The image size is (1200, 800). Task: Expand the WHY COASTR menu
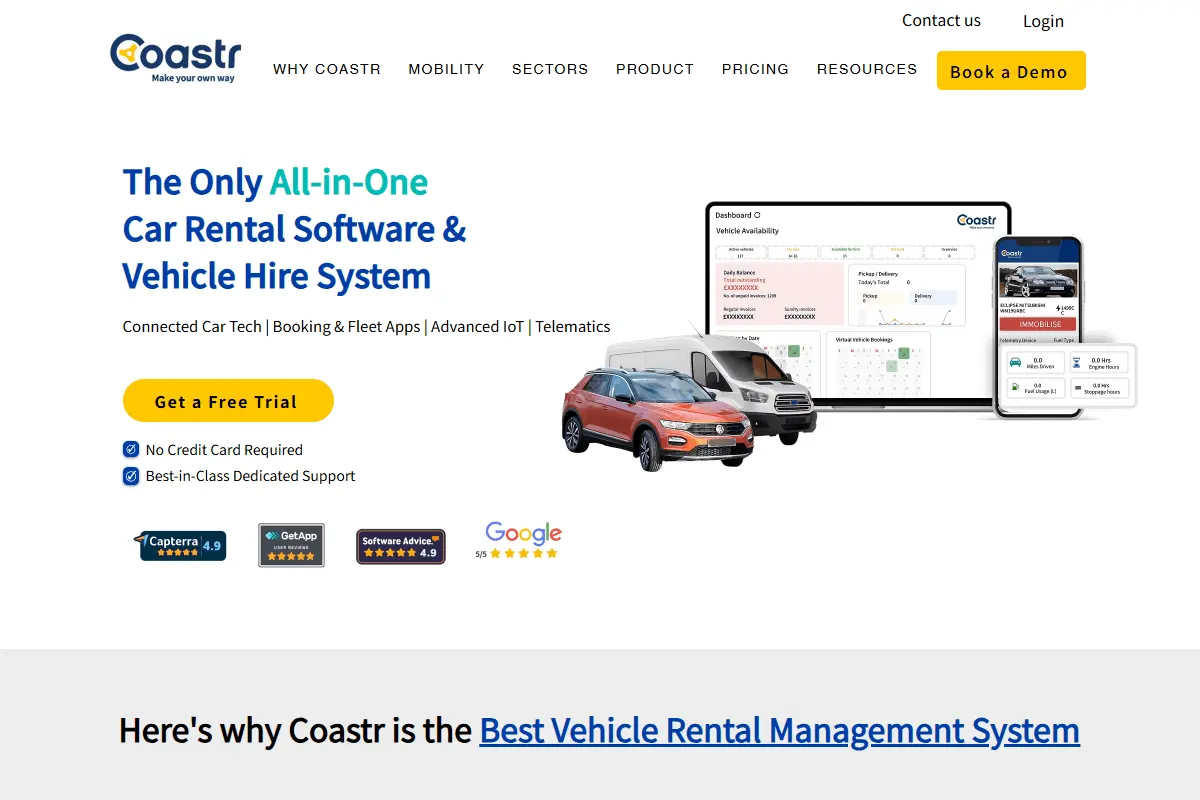[327, 69]
